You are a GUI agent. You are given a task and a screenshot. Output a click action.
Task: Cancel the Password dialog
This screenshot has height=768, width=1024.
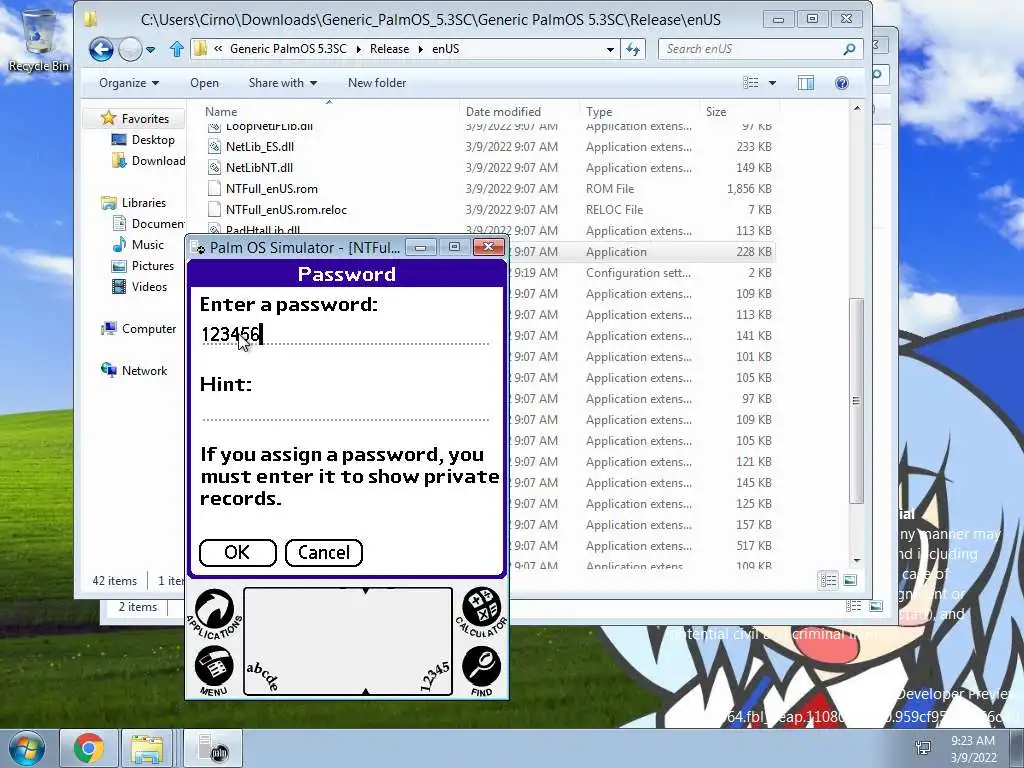(323, 552)
